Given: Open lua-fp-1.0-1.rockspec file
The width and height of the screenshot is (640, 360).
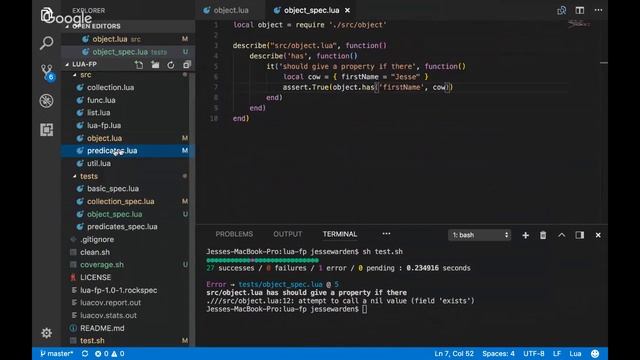Looking at the screenshot, I should [118, 290].
